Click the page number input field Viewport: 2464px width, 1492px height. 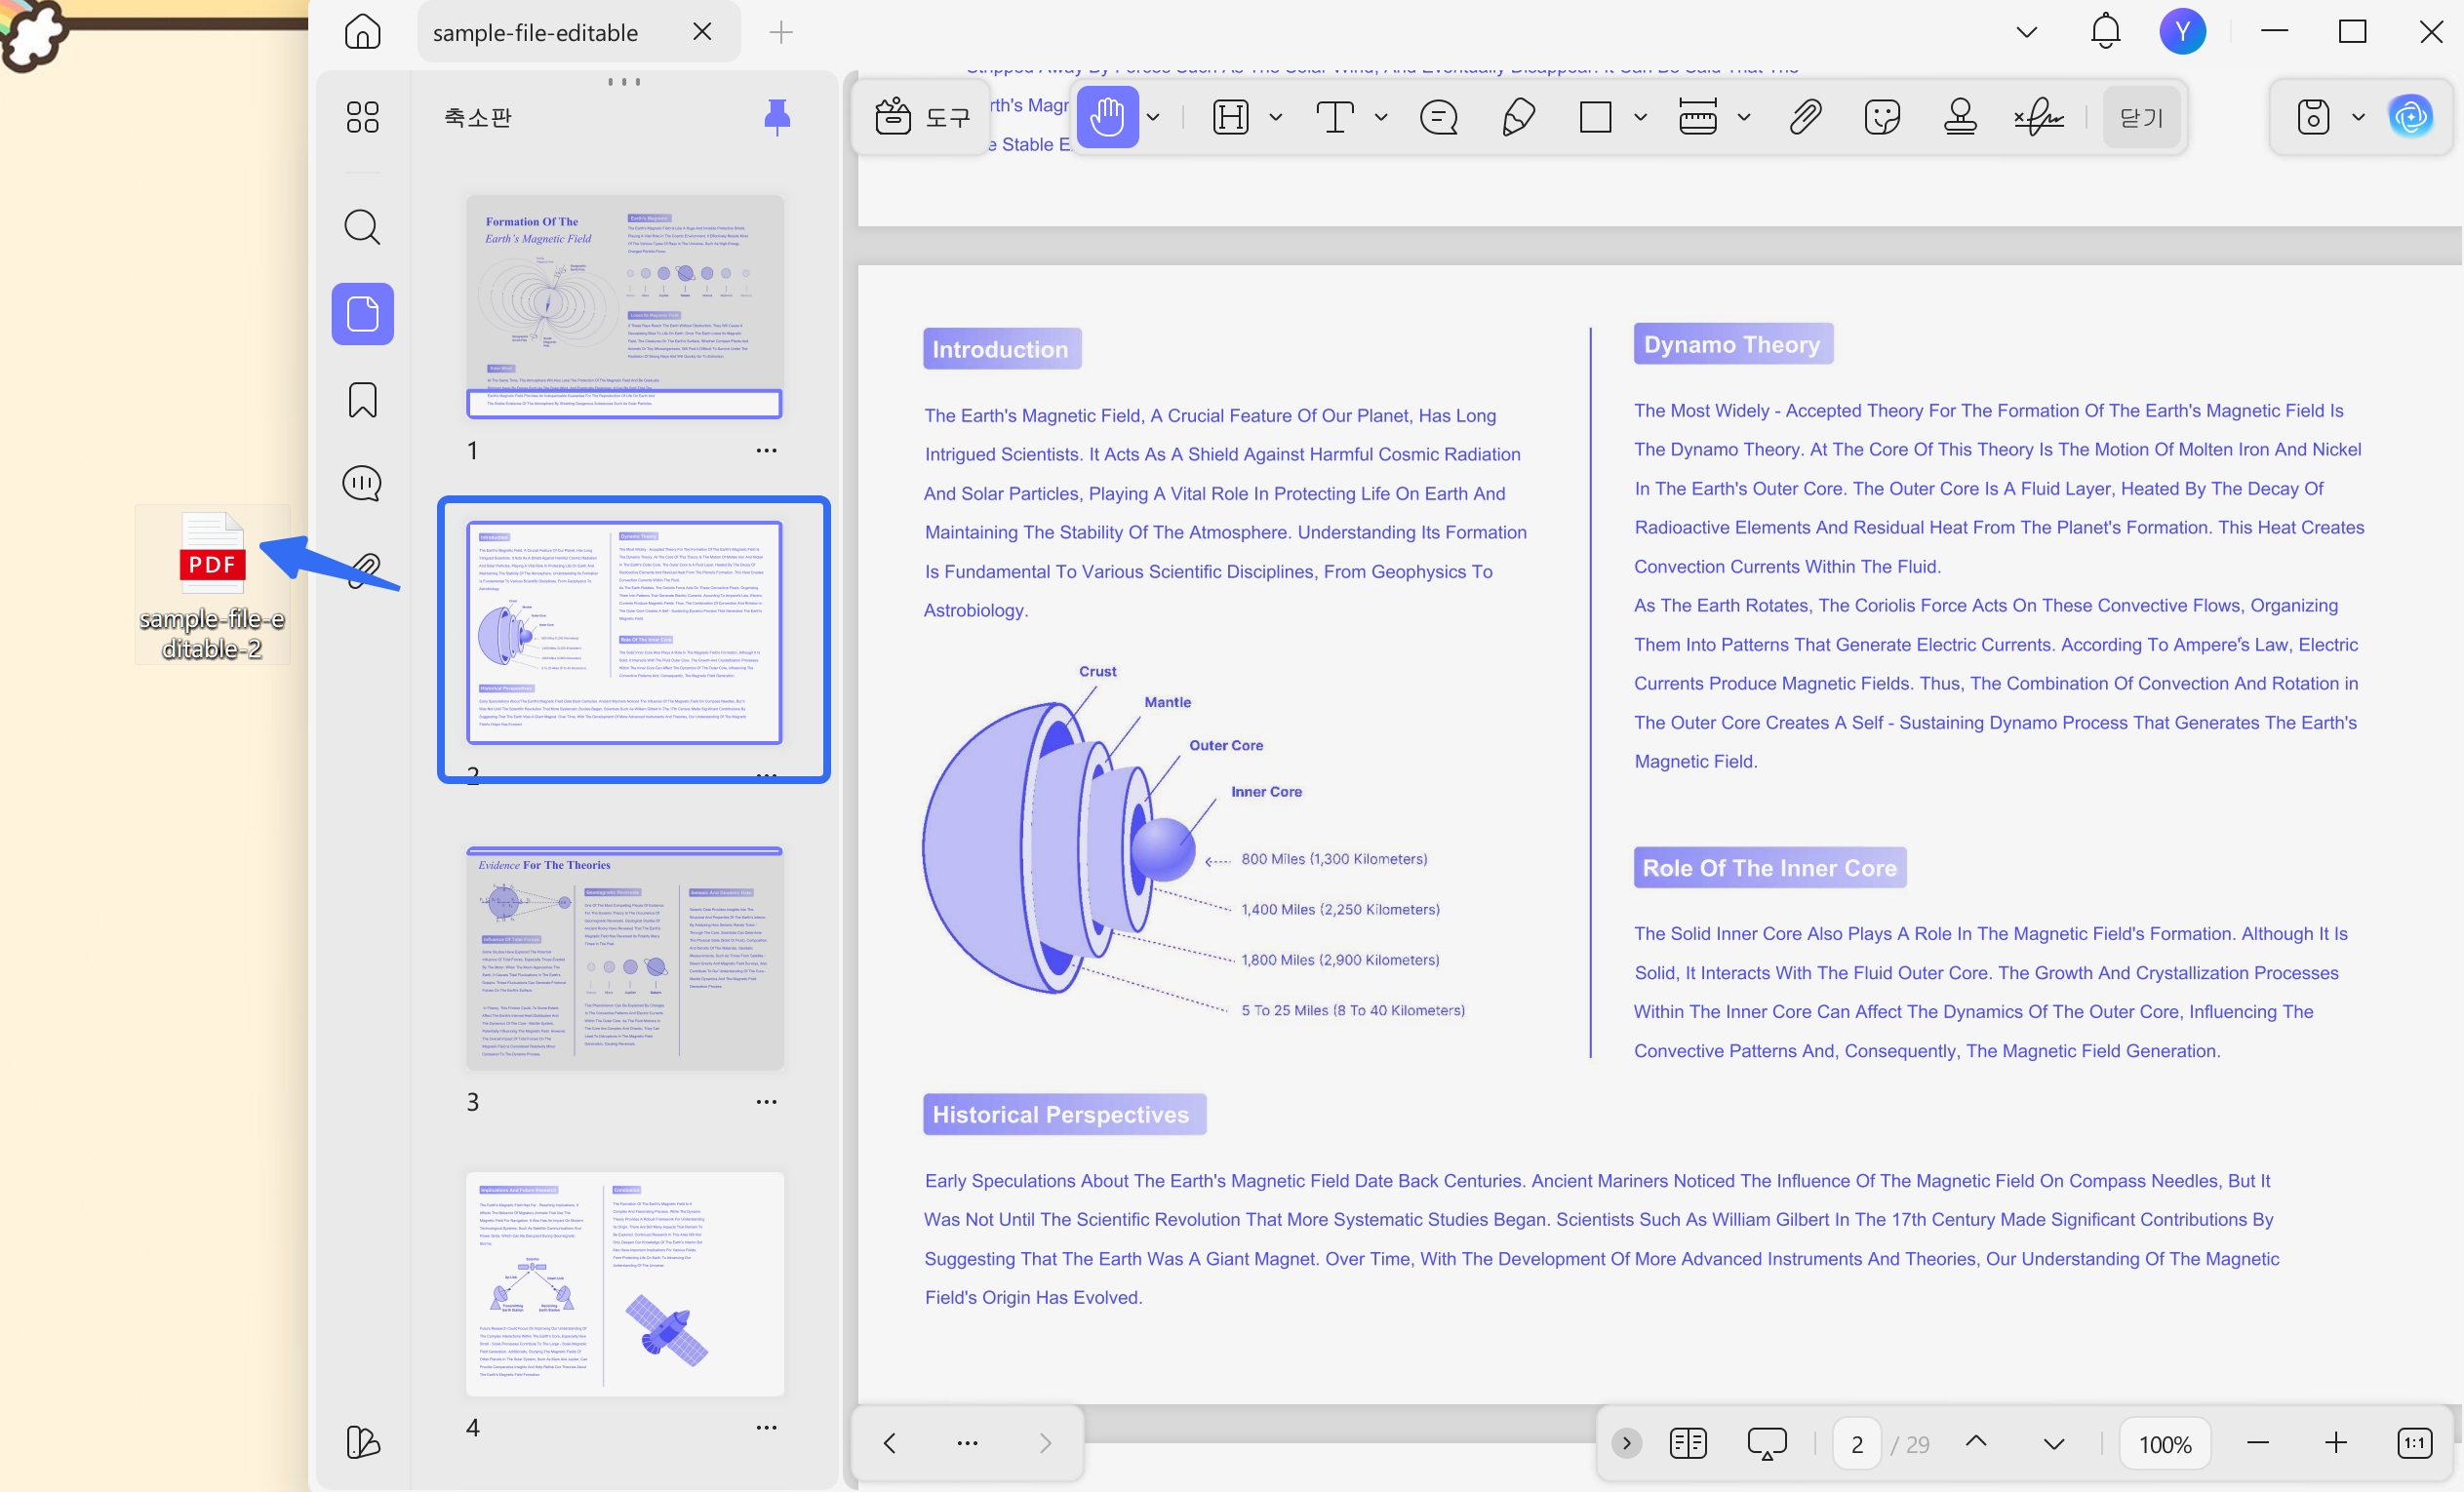pyautogui.click(x=1857, y=1443)
